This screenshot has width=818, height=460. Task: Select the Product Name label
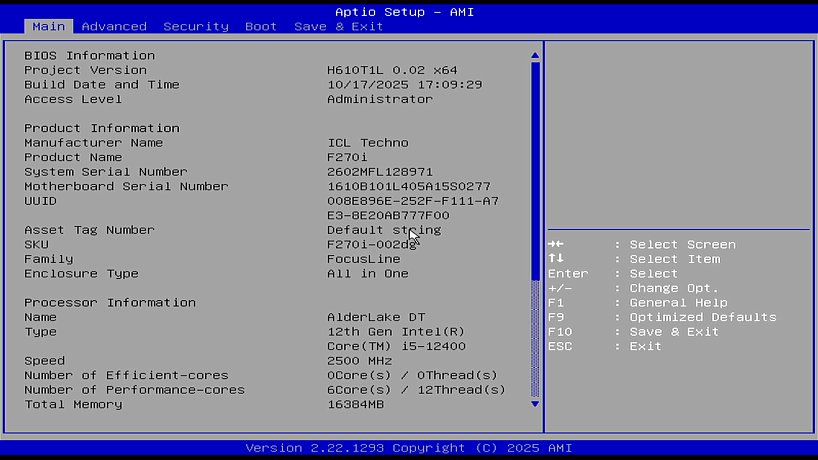(x=73, y=158)
